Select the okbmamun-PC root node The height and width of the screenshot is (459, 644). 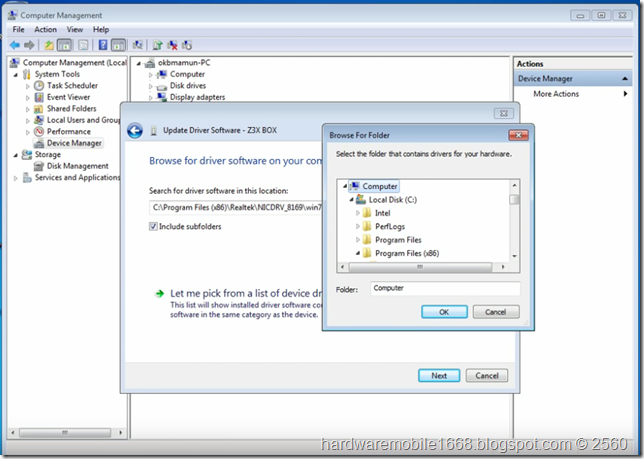(x=184, y=63)
